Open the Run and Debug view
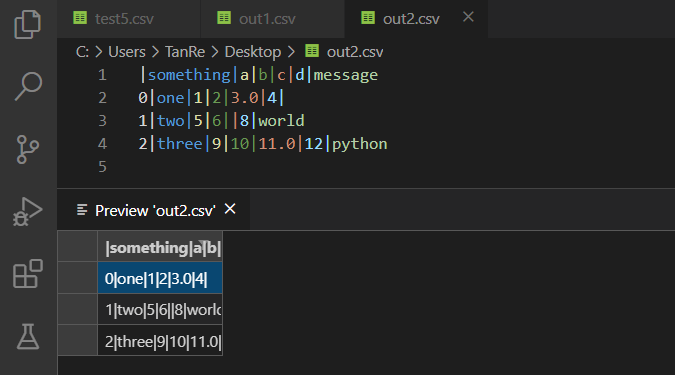 (28, 211)
